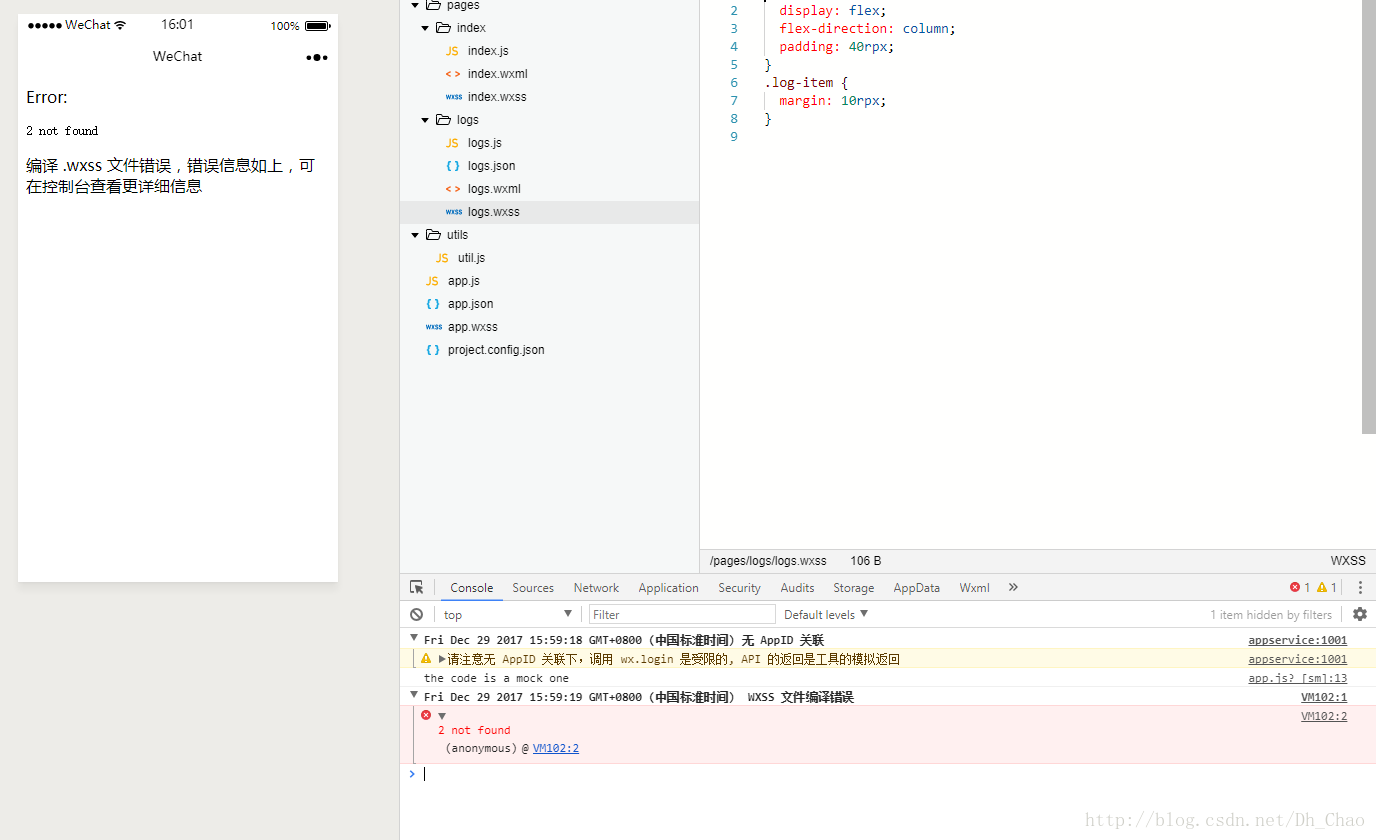The height and width of the screenshot is (840, 1376).
Task: Open logs.wxml file
Action: [494, 189]
